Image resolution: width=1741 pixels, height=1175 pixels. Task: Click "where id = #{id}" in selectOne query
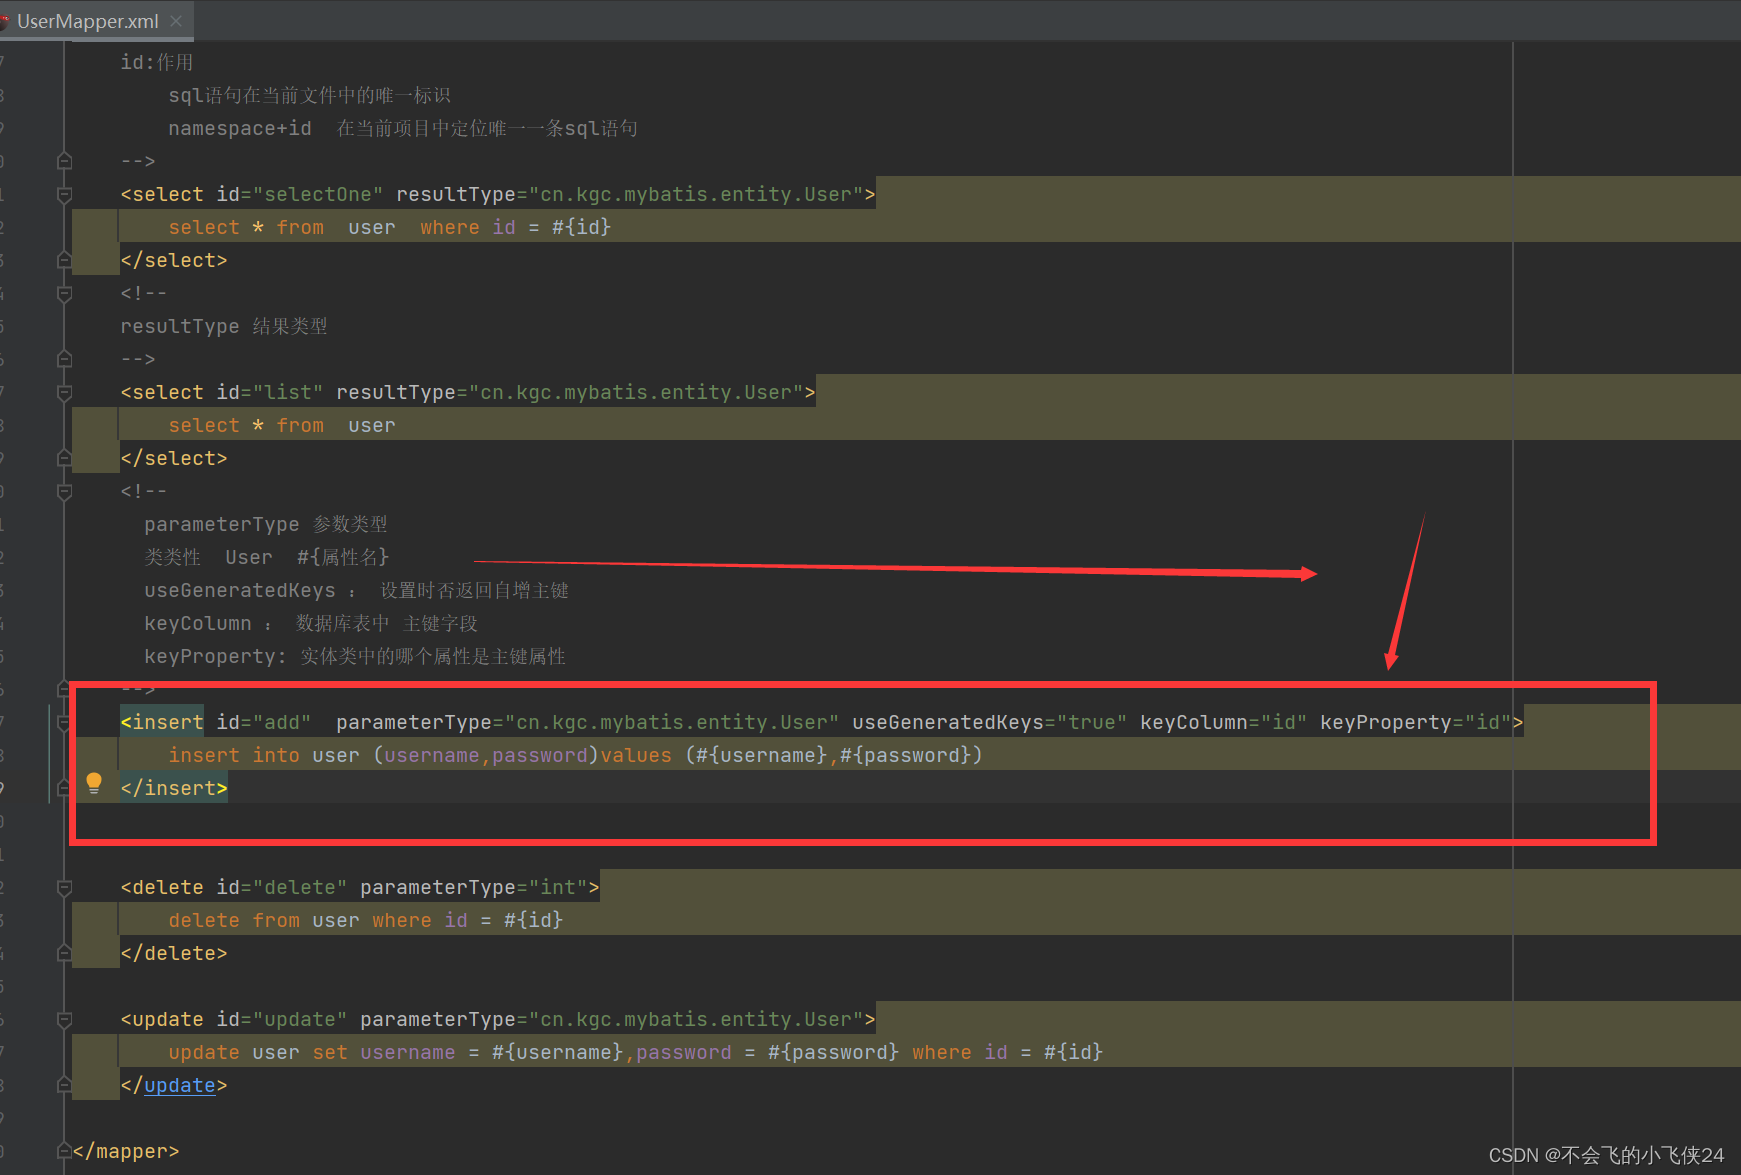coord(515,227)
